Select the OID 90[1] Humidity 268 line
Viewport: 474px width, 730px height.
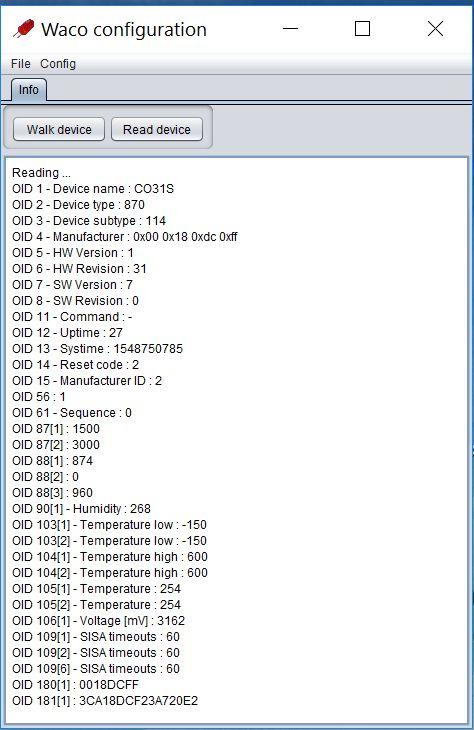tap(81, 509)
